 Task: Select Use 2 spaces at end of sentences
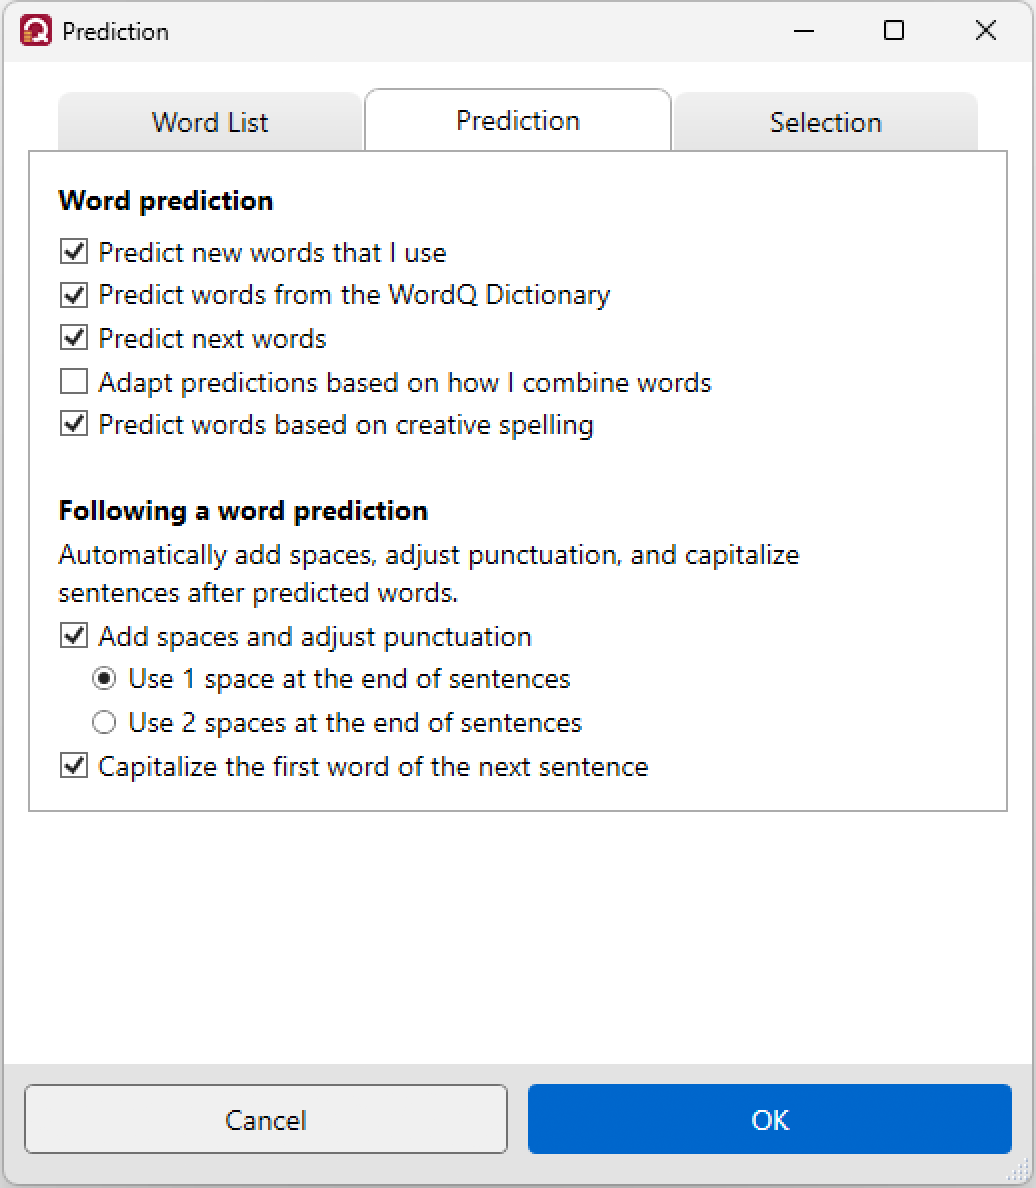point(104,723)
